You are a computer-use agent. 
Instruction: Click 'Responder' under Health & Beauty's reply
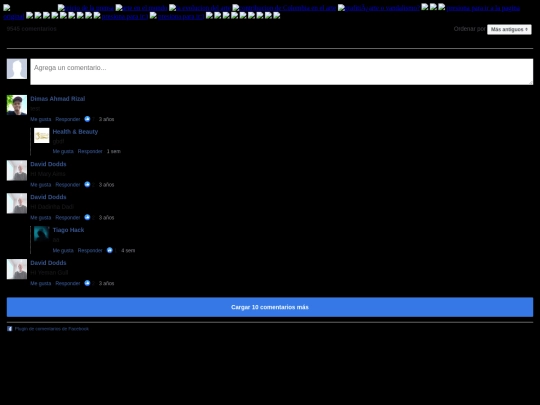point(90,151)
